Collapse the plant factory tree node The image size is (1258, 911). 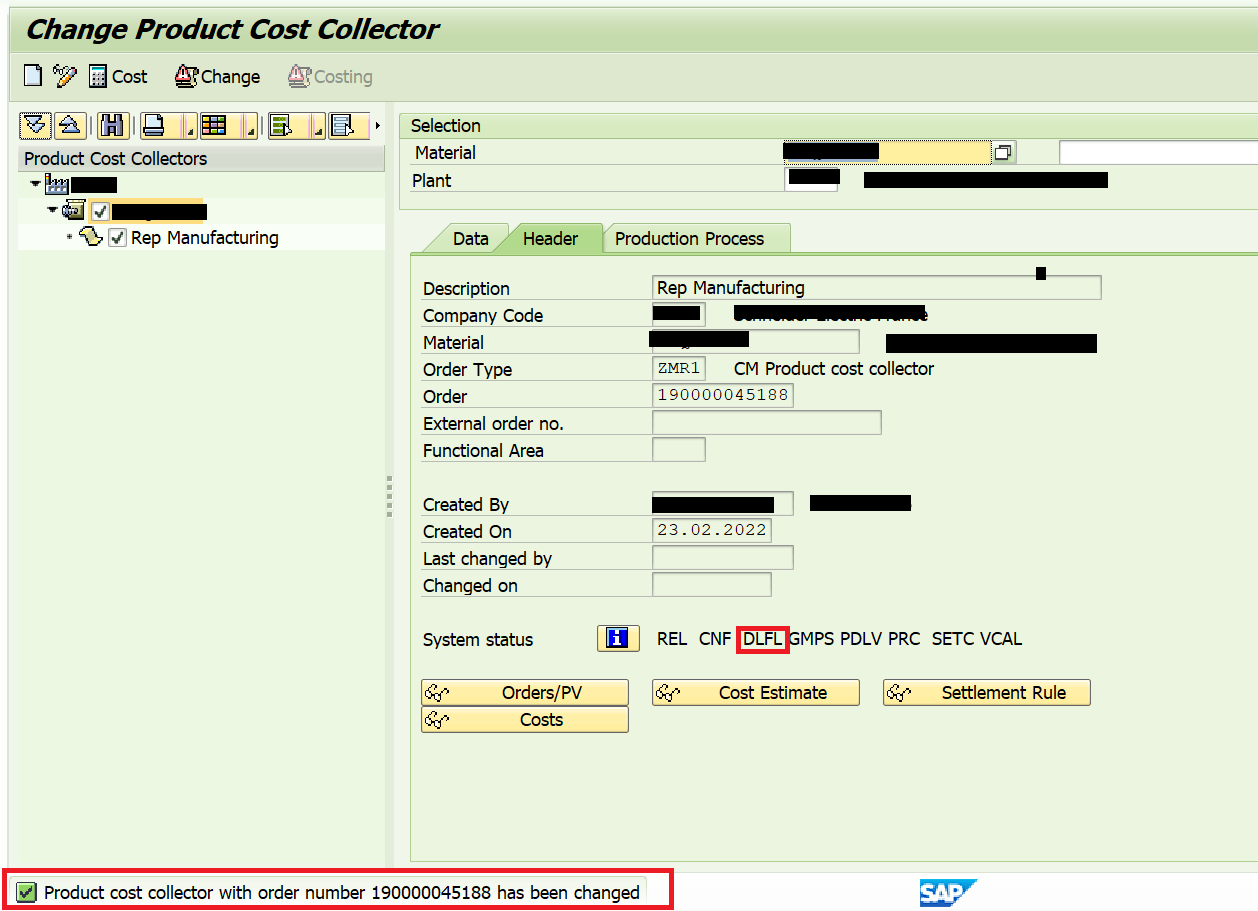click(35, 184)
